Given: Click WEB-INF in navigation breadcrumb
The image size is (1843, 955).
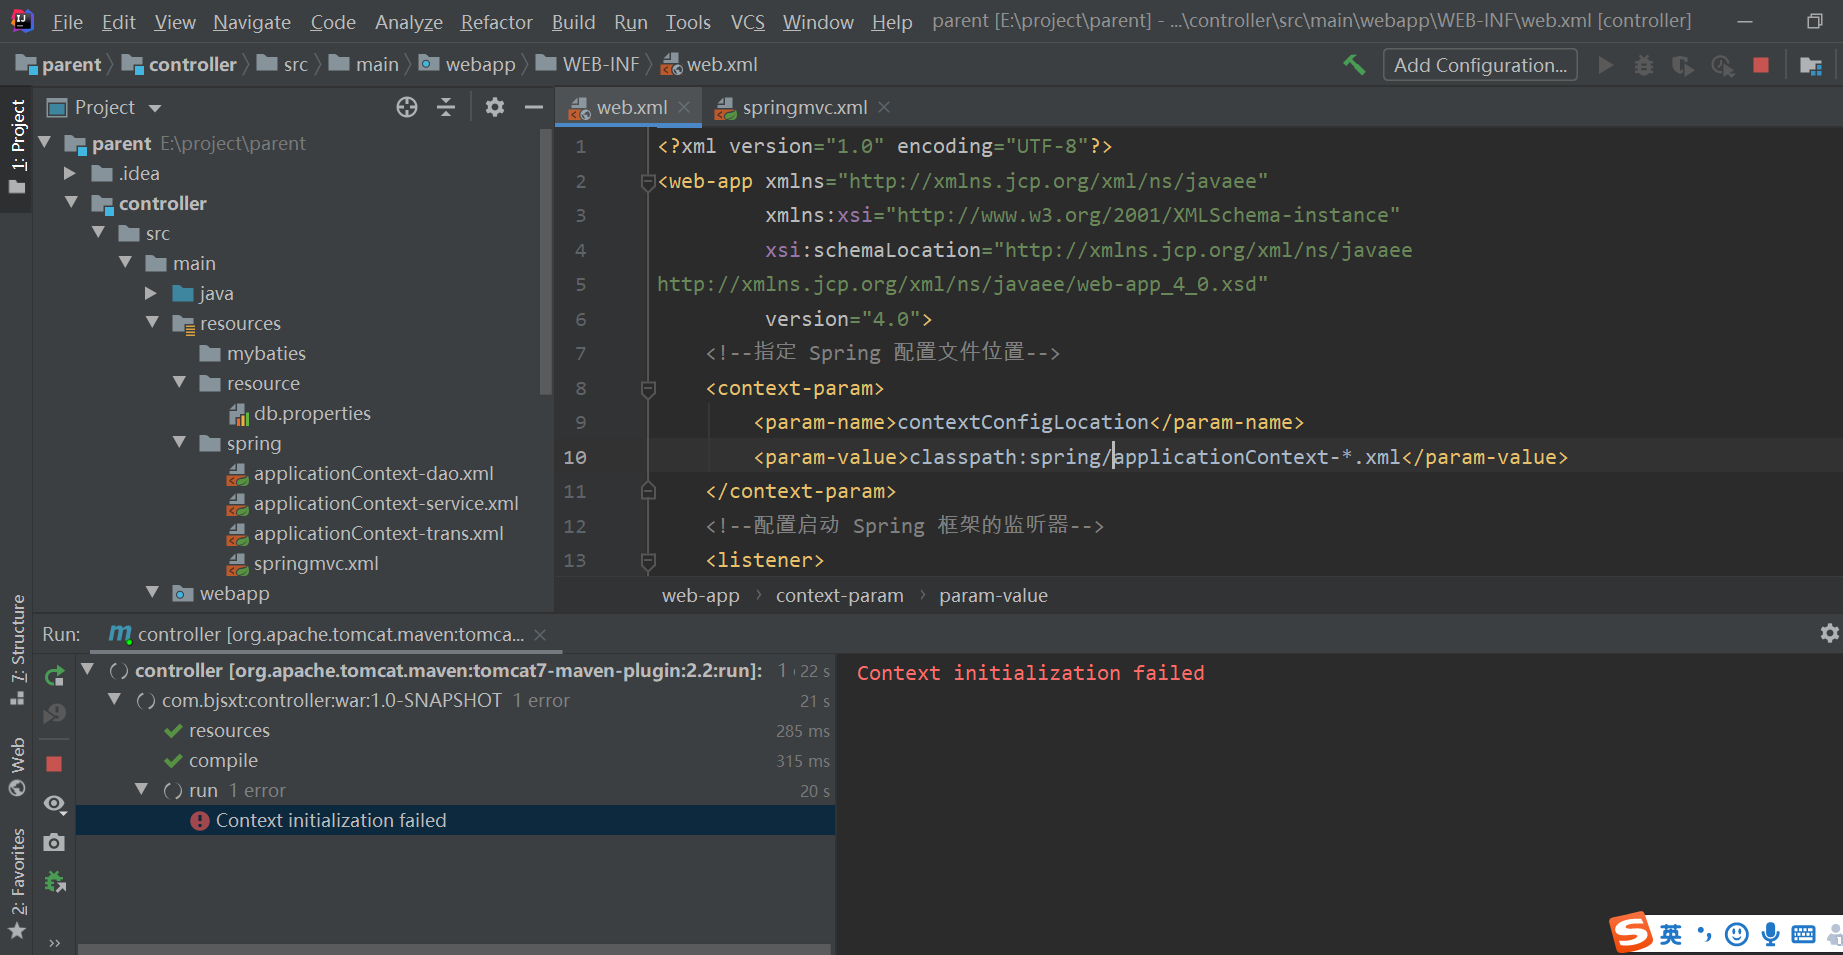Looking at the screenshot, I should click(x=588, y=64).
